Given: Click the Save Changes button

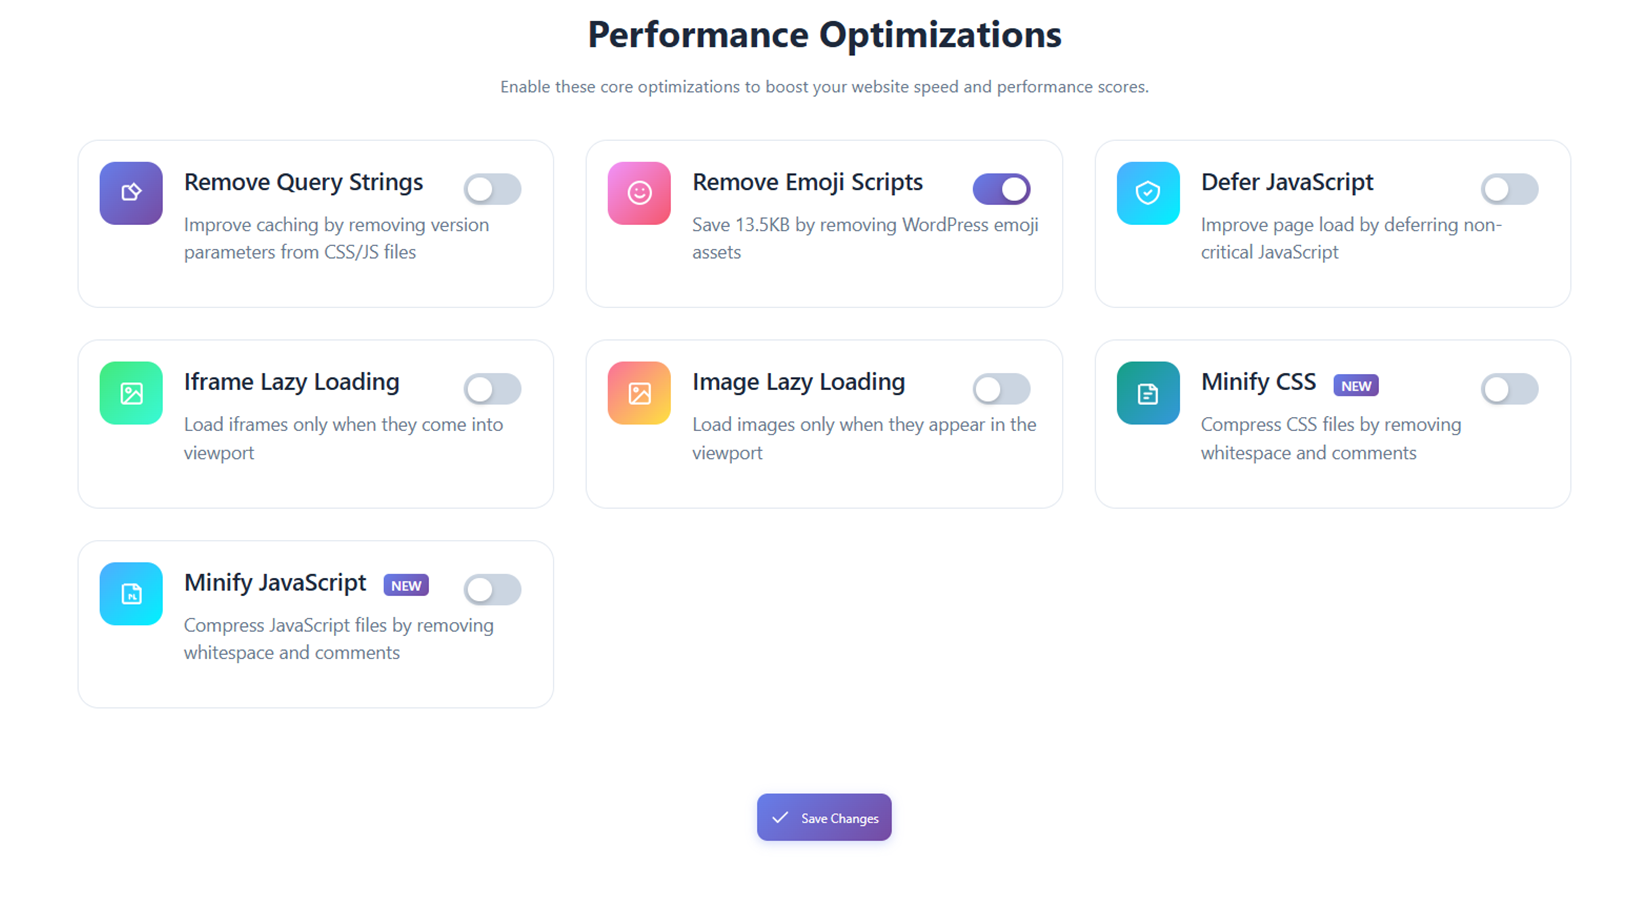Looking at the screenshot, I should (x=824, y=818).
